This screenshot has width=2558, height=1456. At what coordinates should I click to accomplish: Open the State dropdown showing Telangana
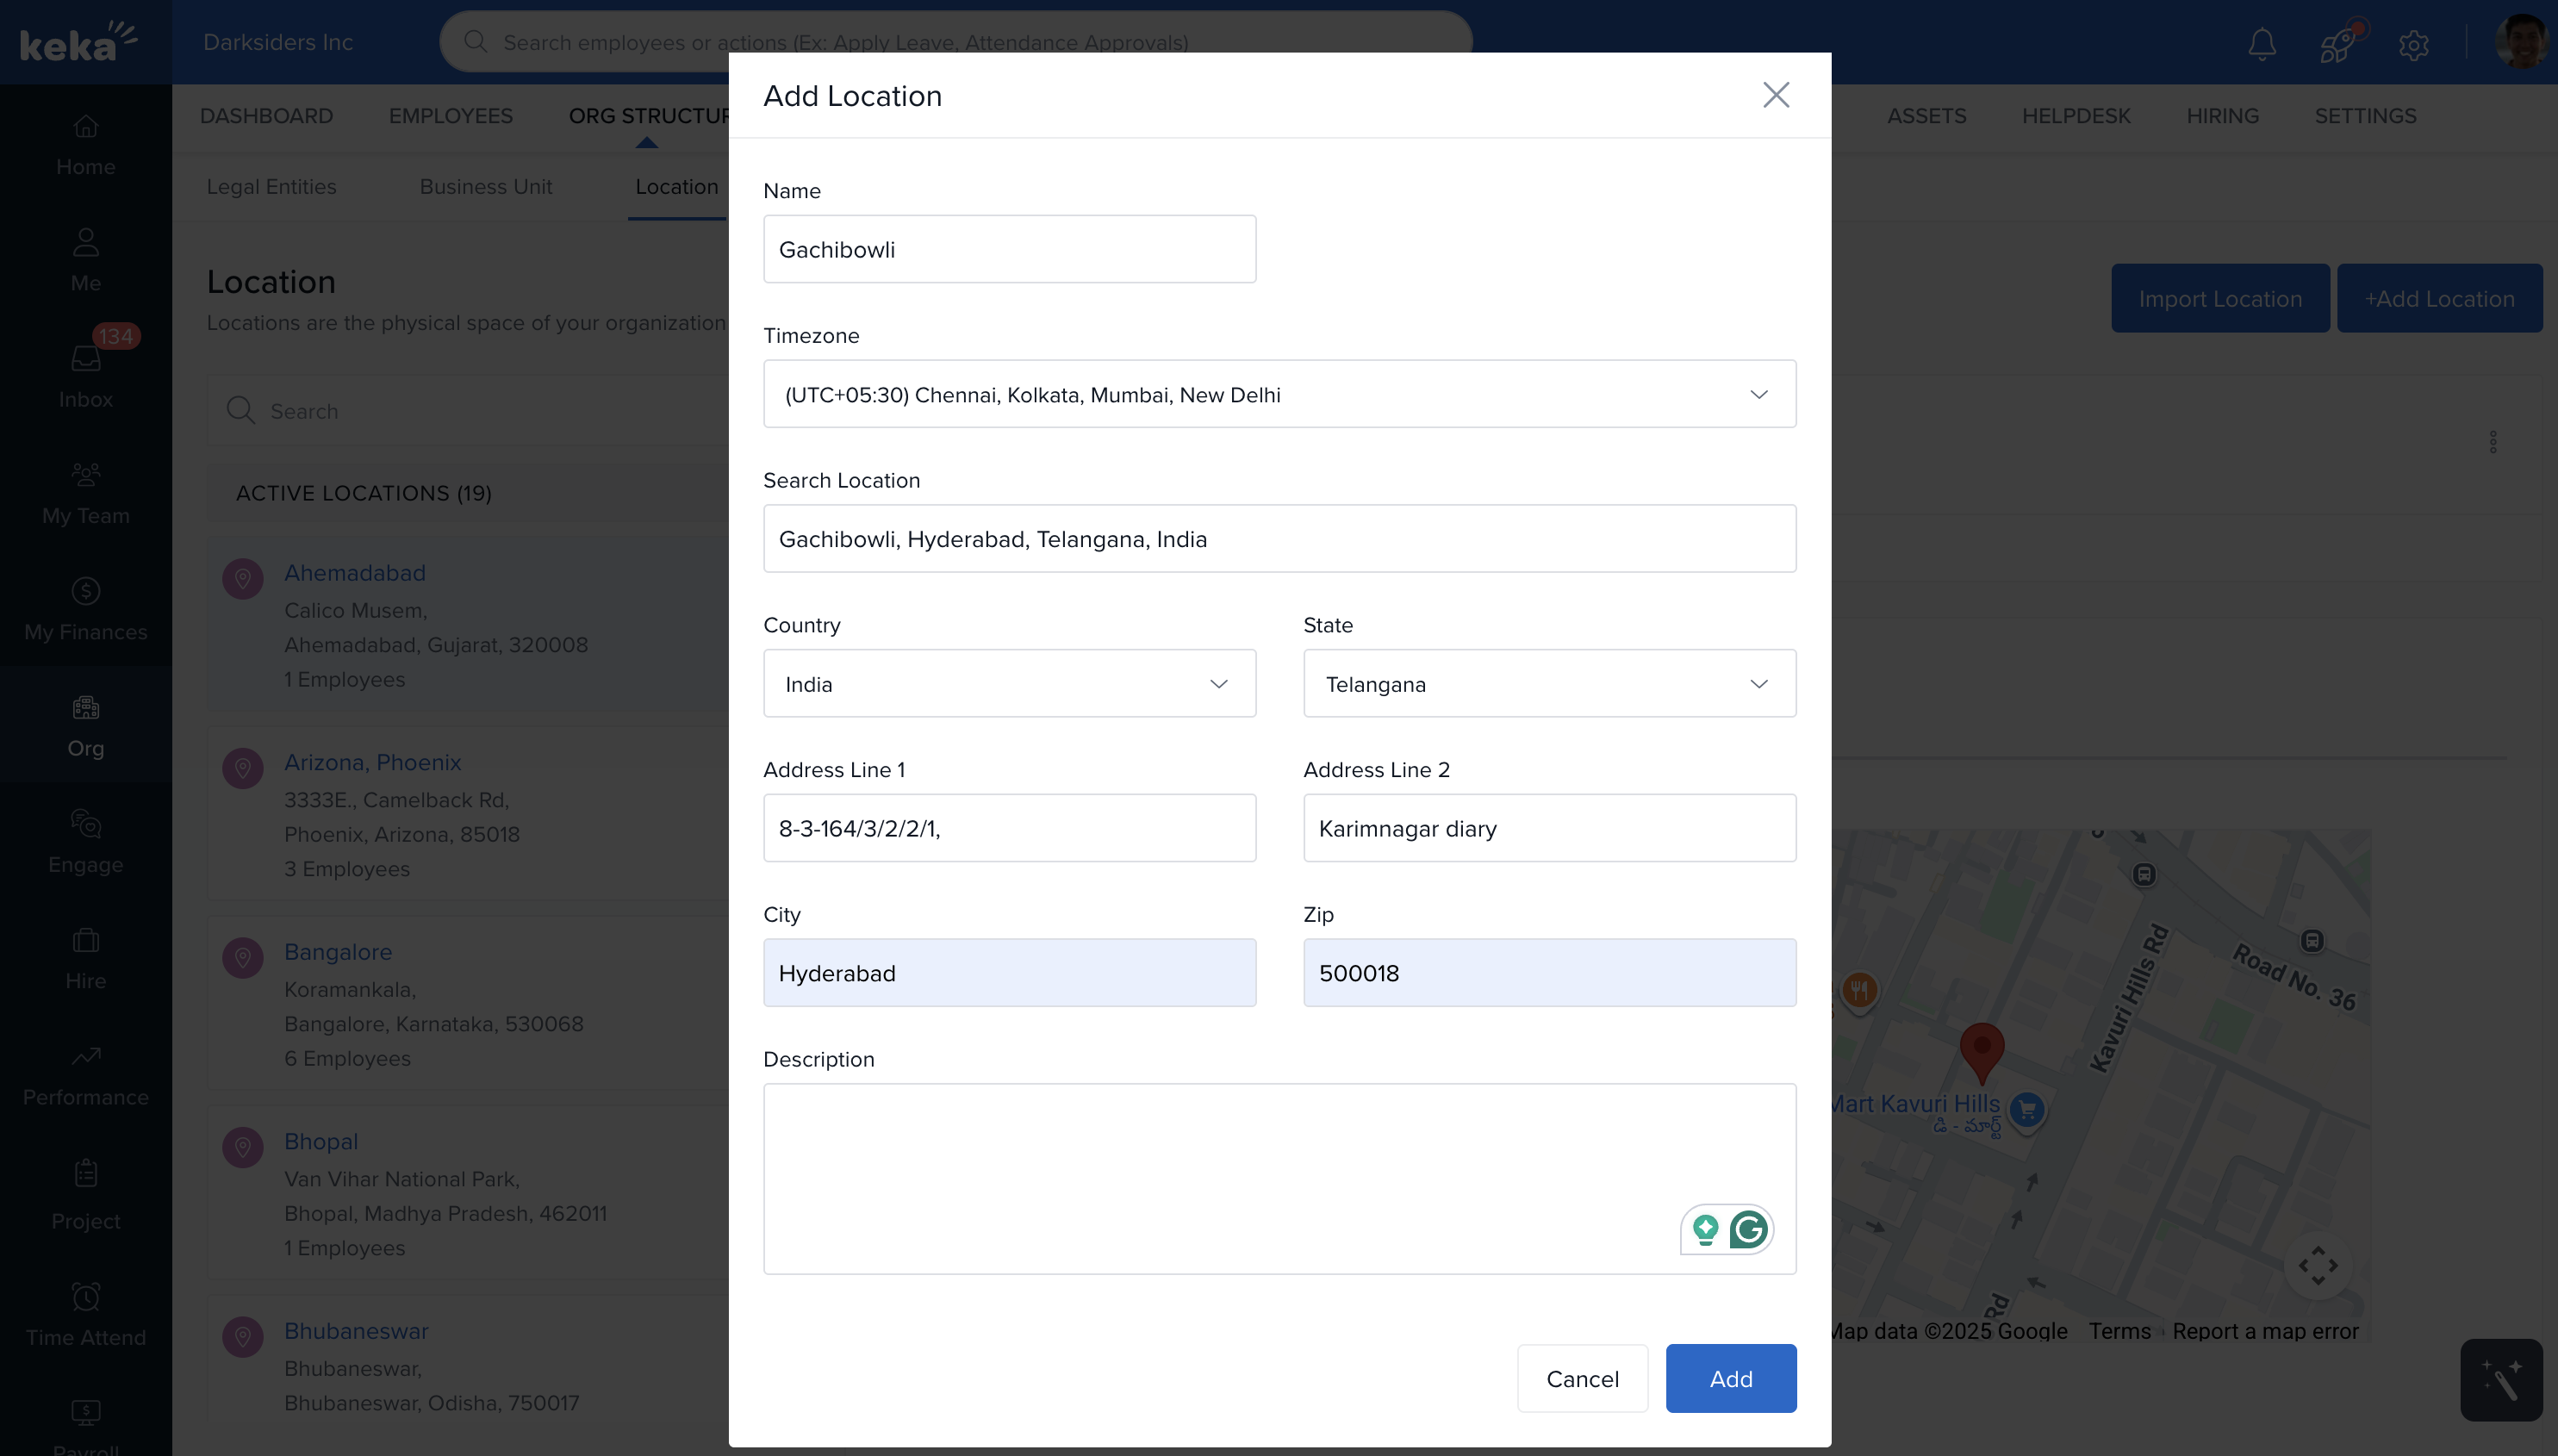click(1549, 684)
